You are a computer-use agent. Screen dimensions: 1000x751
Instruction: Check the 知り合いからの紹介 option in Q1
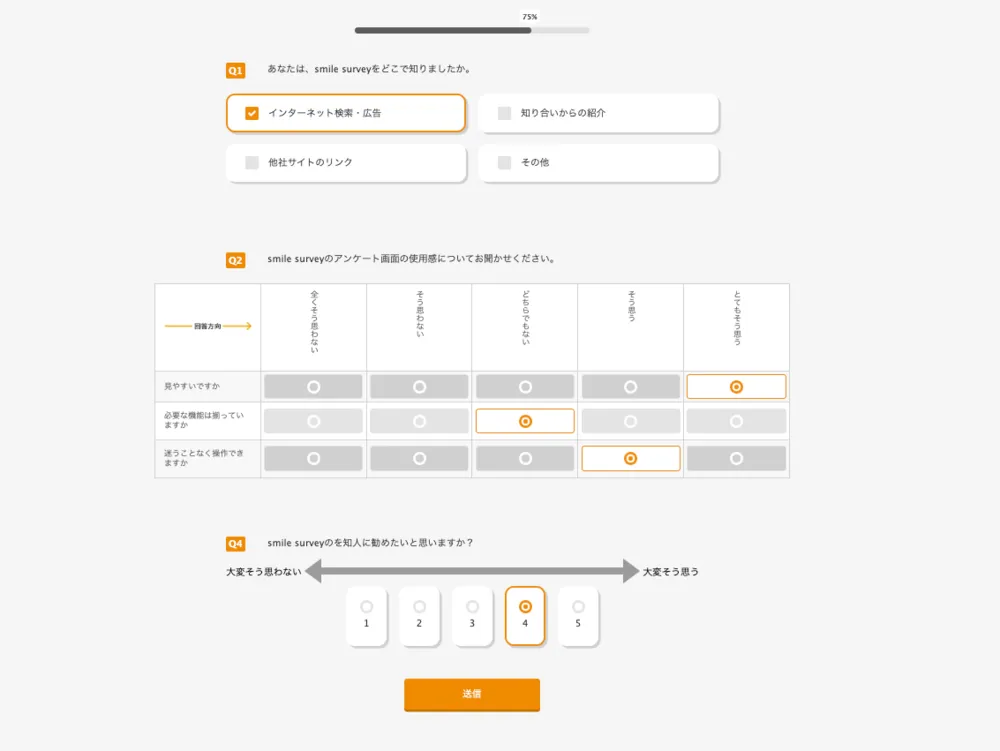(x=598, y=113)
